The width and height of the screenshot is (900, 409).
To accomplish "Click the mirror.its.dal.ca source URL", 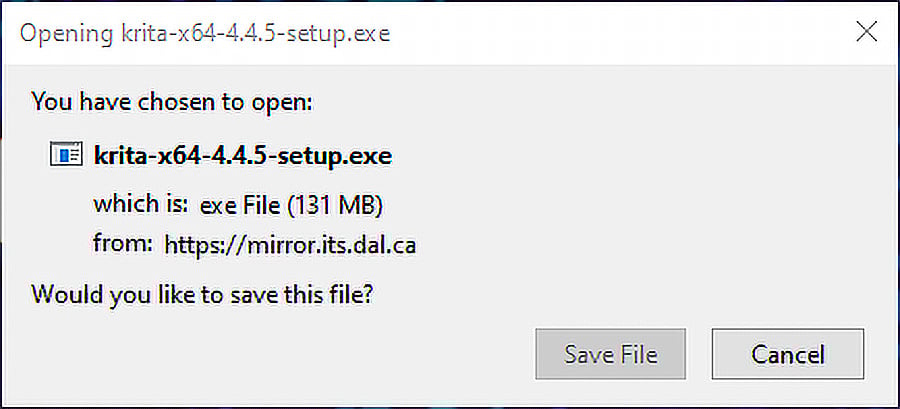I will [x=290, y=246].
